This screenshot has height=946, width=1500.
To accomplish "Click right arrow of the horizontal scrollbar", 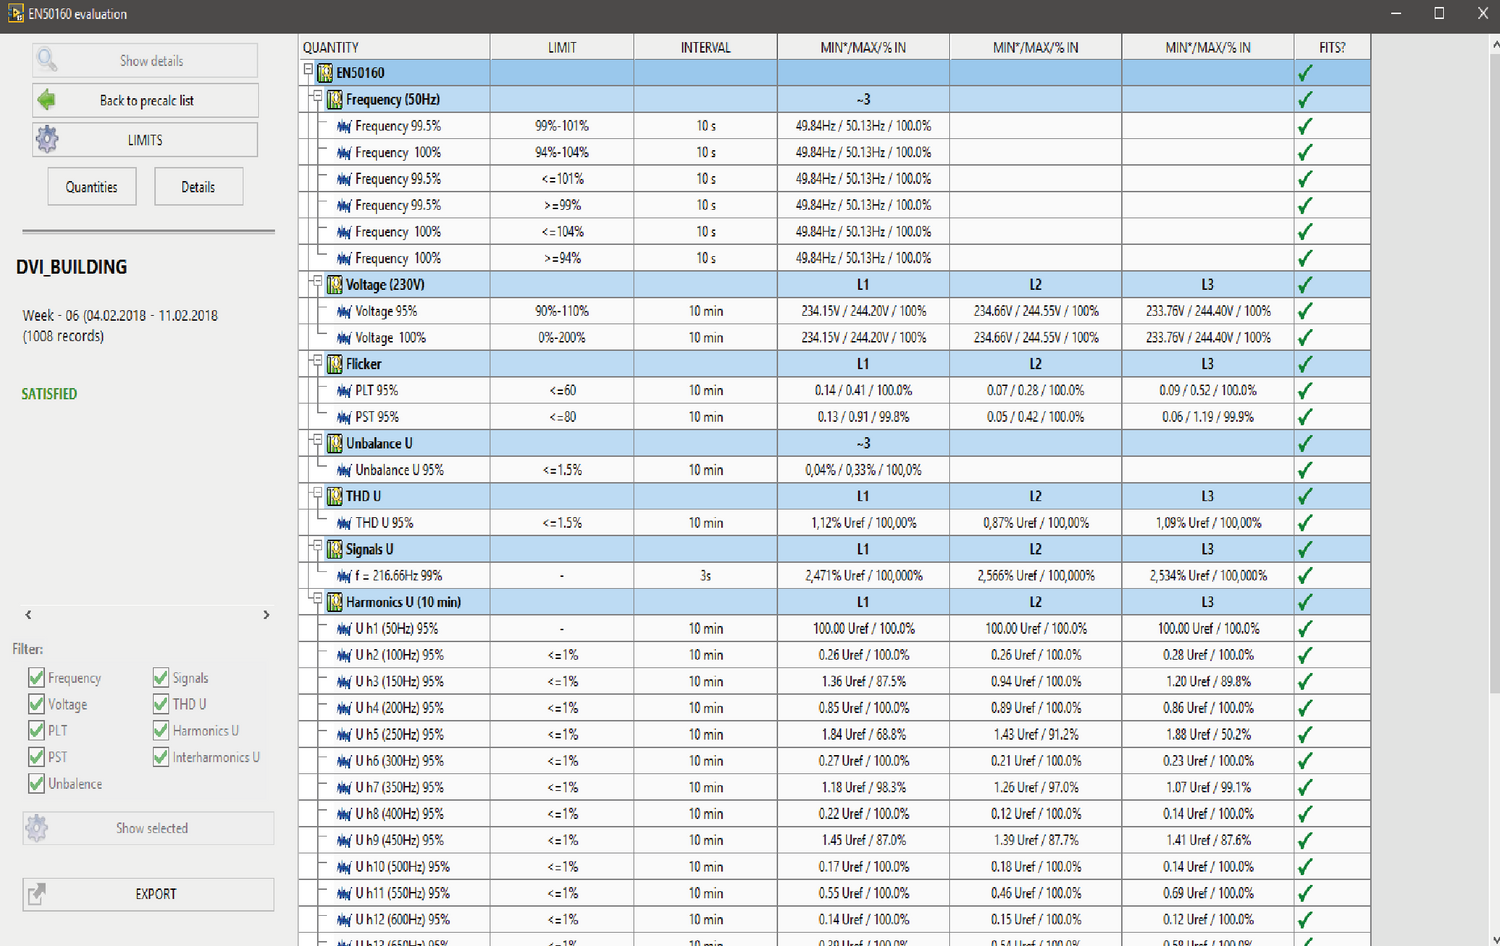I will click(x=266, y=615).
